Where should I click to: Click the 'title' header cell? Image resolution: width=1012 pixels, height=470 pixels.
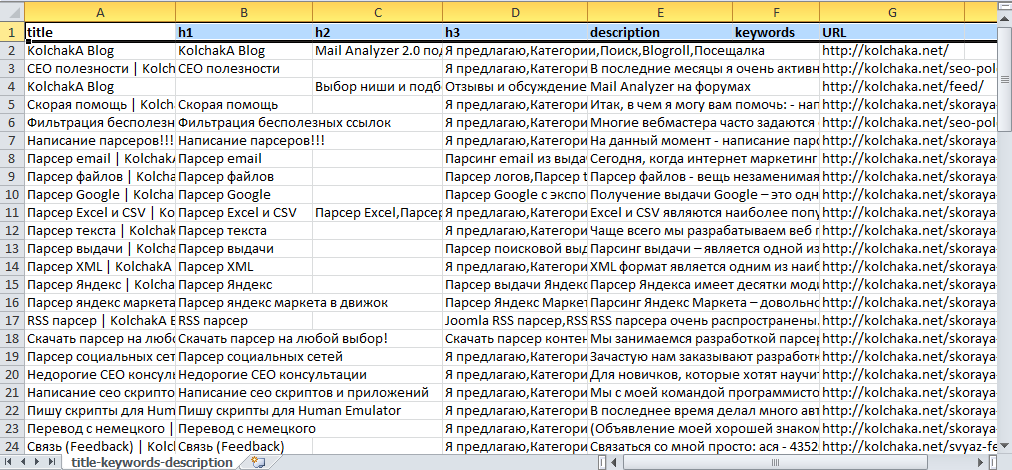(100, 32)
